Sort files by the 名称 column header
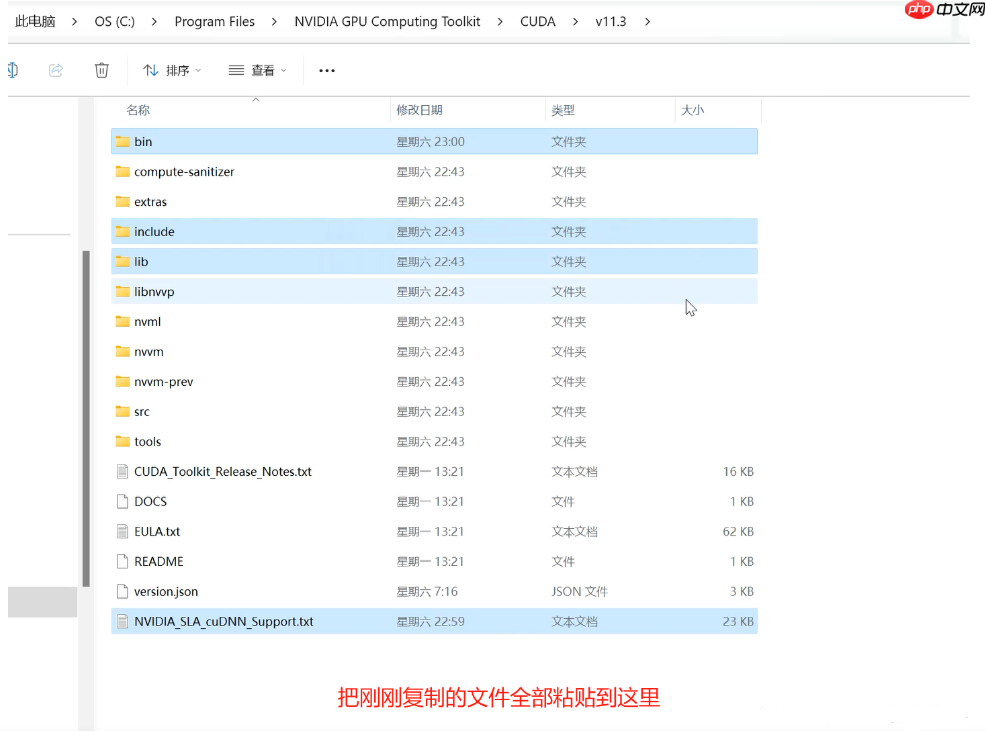 click(x=137, y=110)
